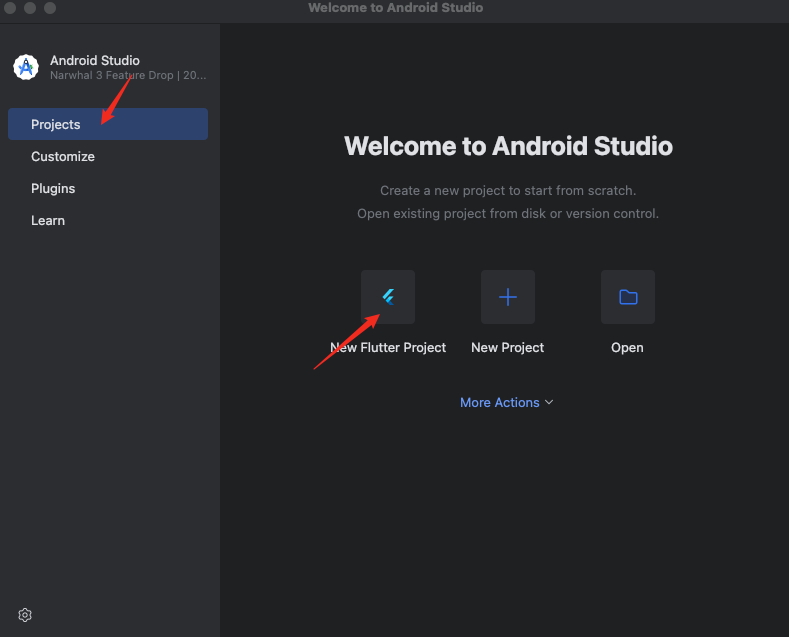Viewport: 789px width, 637px height.
Task: Click the New Flutter Project icon
Action: tap(387, 297)
